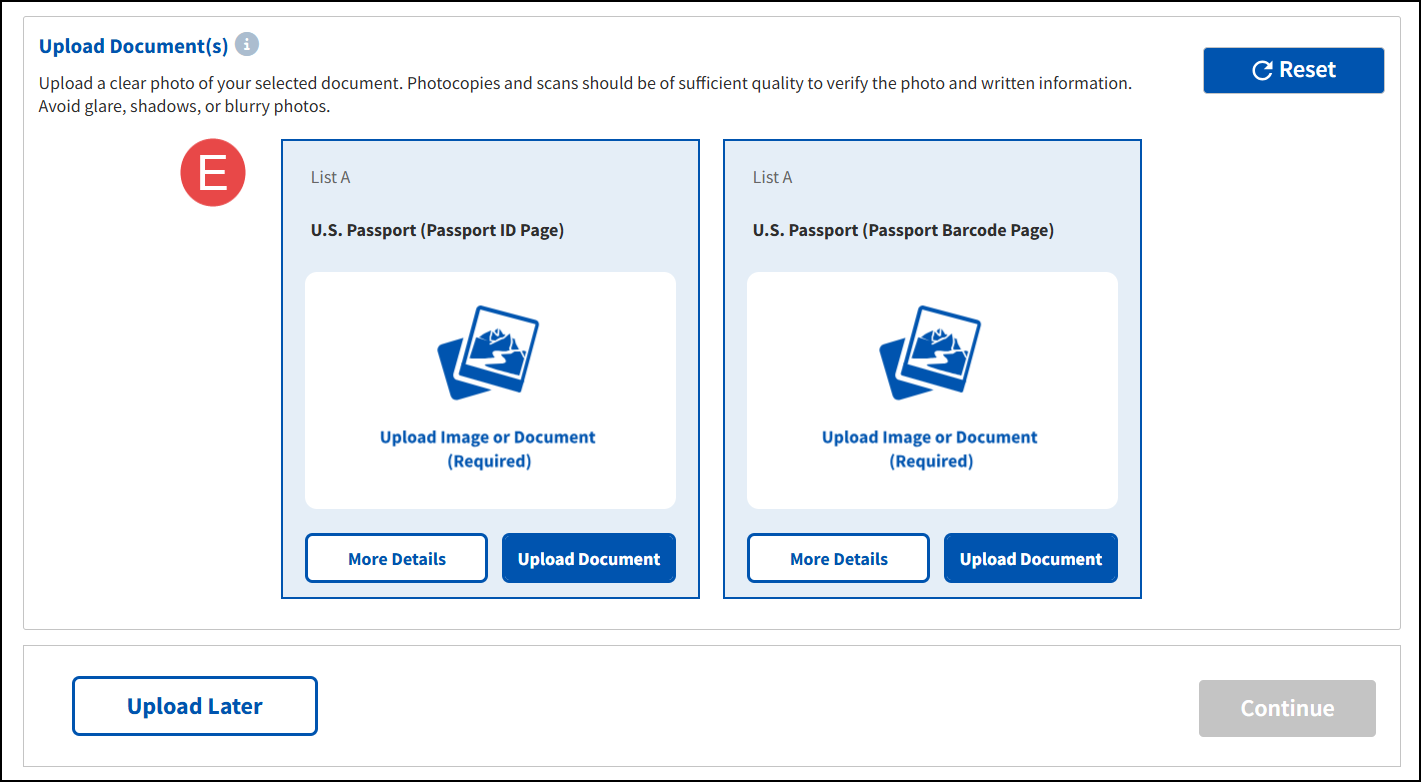Screen dimensions: 1421x782
Task: Select 'Upload Image or Document' text in Barcode Page card
Action: (x=930, y=438)
